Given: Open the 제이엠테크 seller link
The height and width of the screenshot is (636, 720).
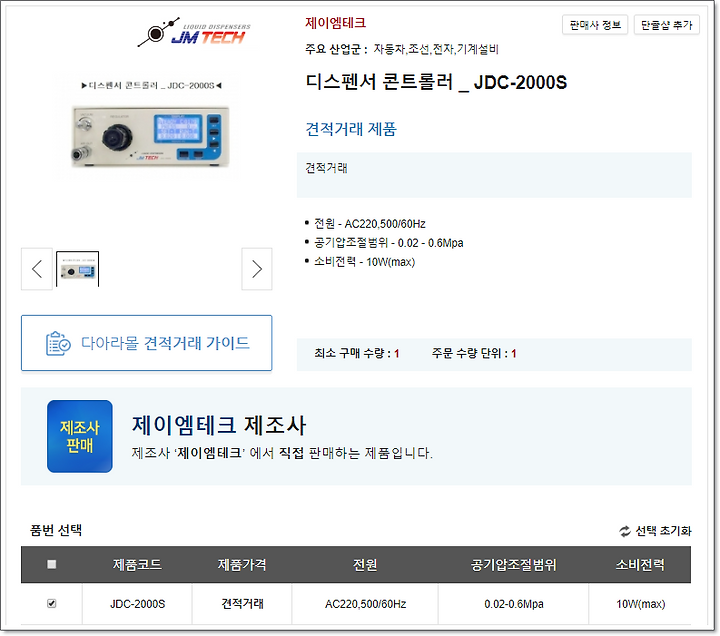Looking at the screenshot, I should pyautogui.click(x=335, y=23).
